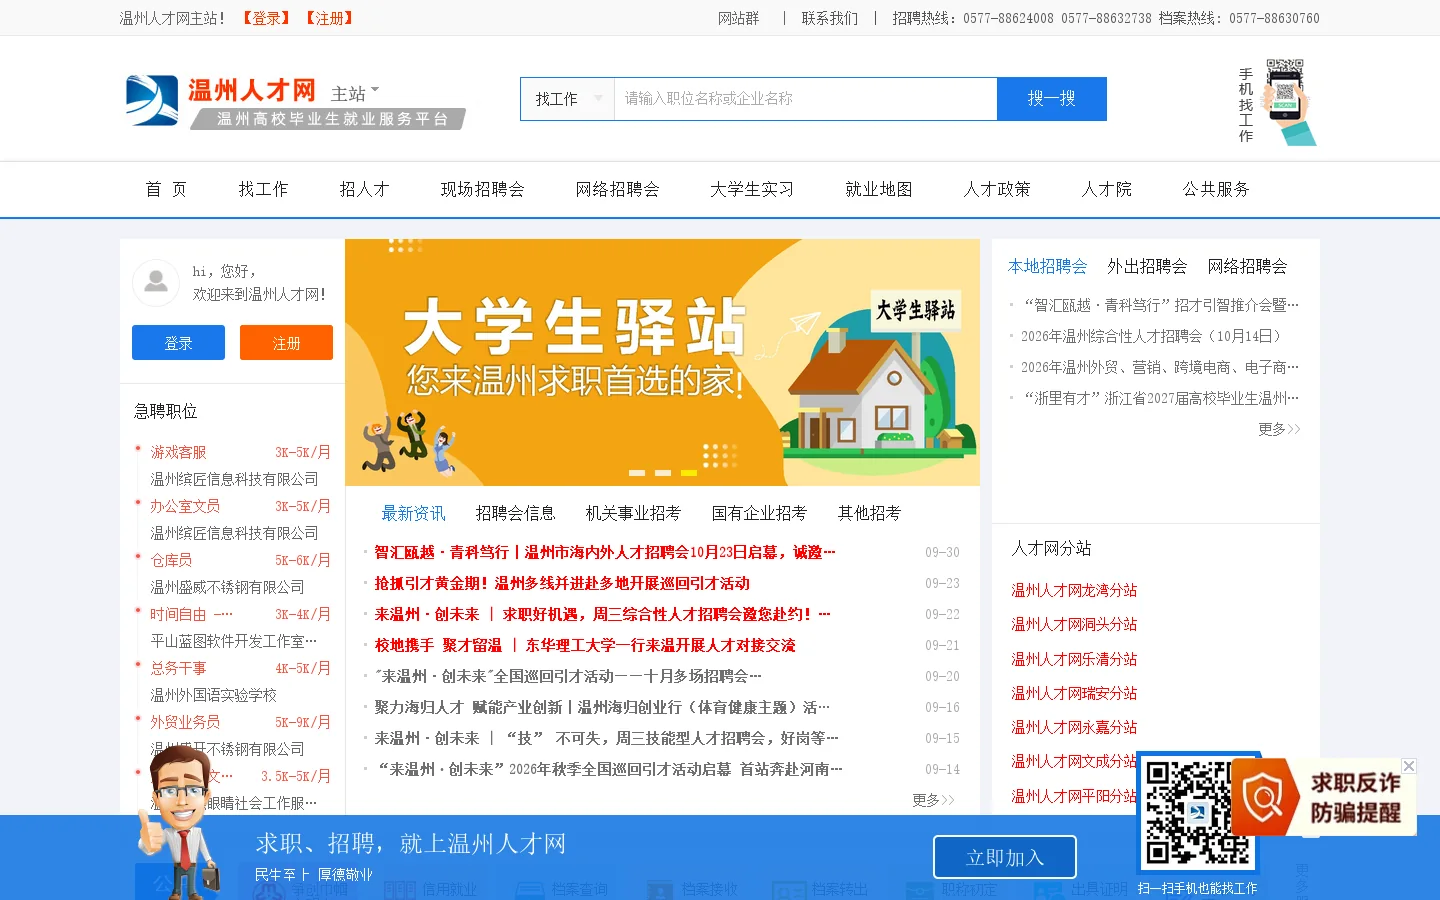The width and height of the screenshot is (1440, 900).
Task: Open 公共服务 in main navigation
Action: click(1216, 189)
